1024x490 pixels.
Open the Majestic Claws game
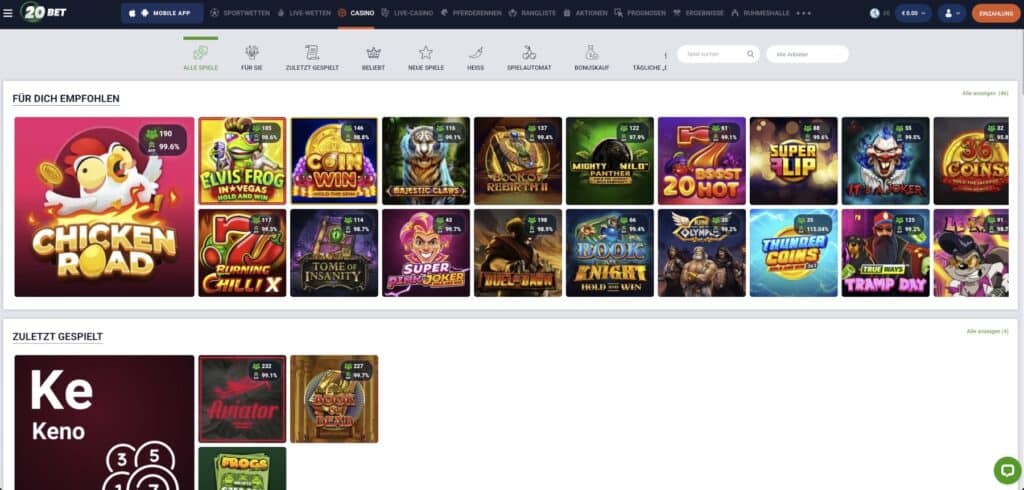[x=426, y=161]
